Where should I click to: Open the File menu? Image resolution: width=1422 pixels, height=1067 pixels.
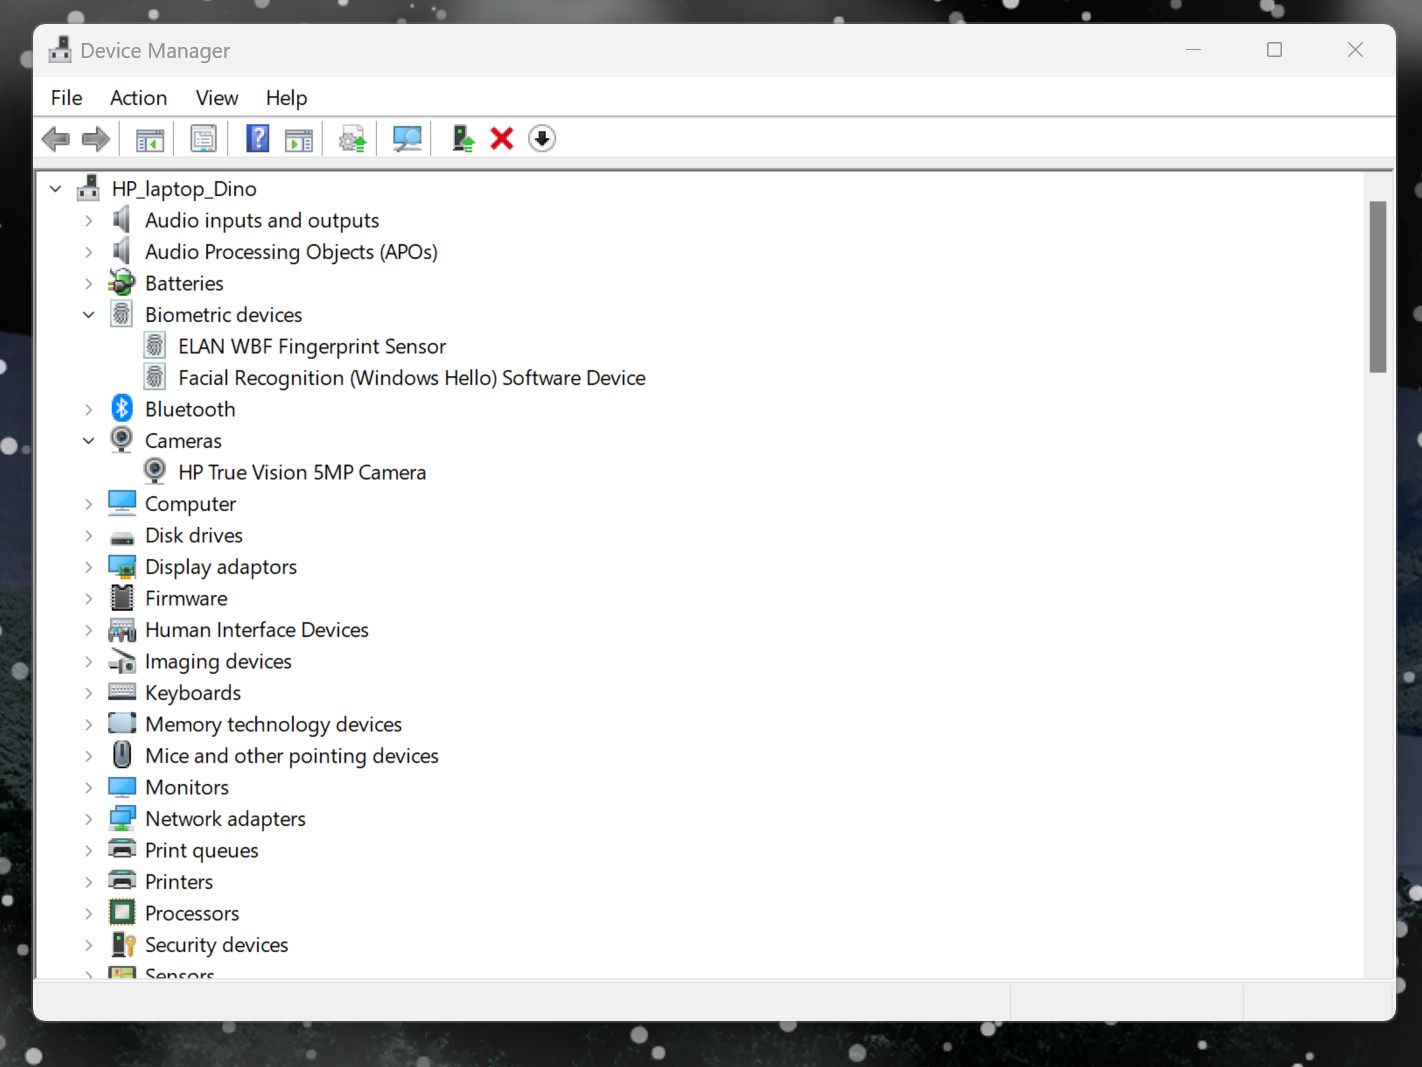(x=66, y=97)
